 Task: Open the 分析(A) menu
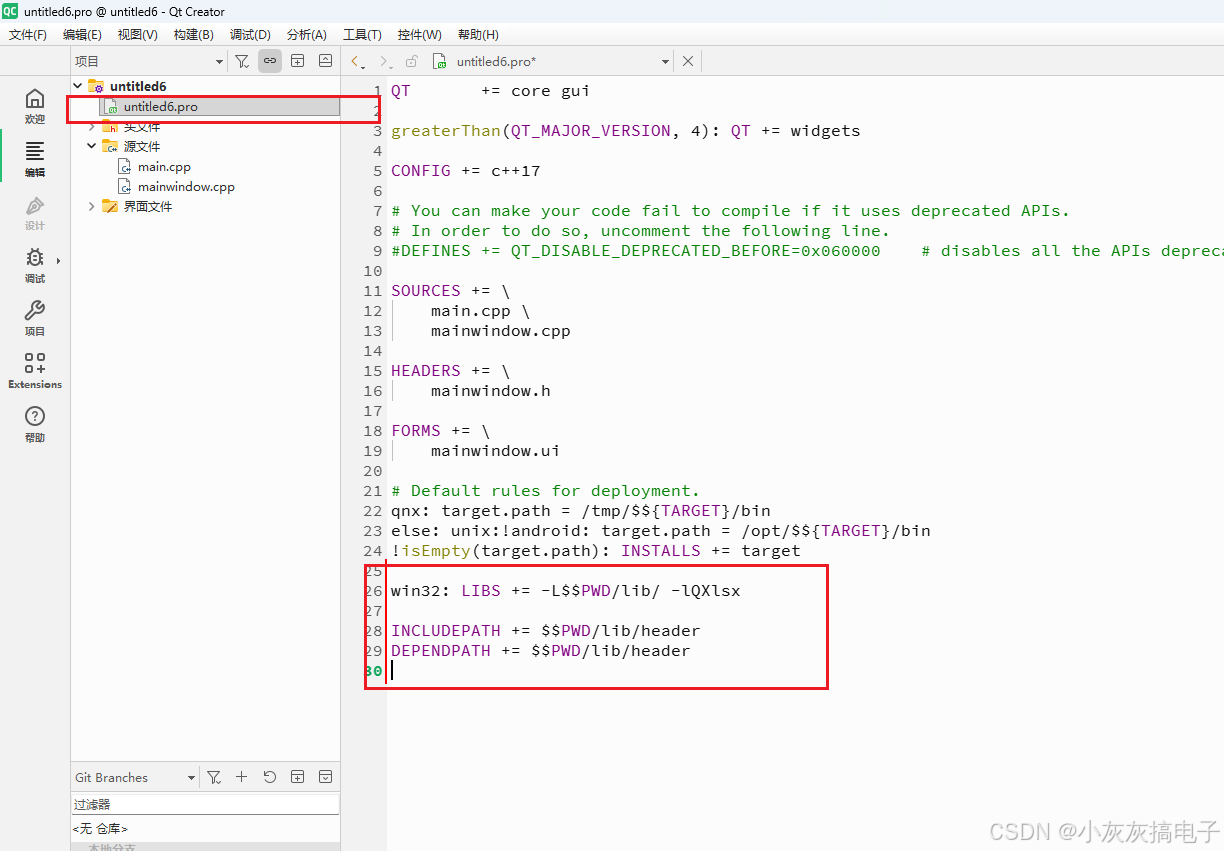(x=306, y=34)
